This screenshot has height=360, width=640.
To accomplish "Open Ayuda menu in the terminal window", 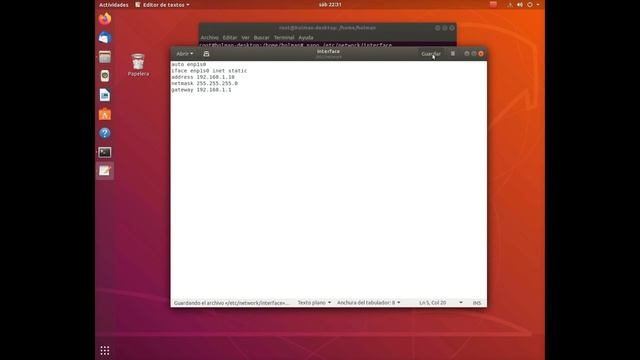I will tap(306, 38).
